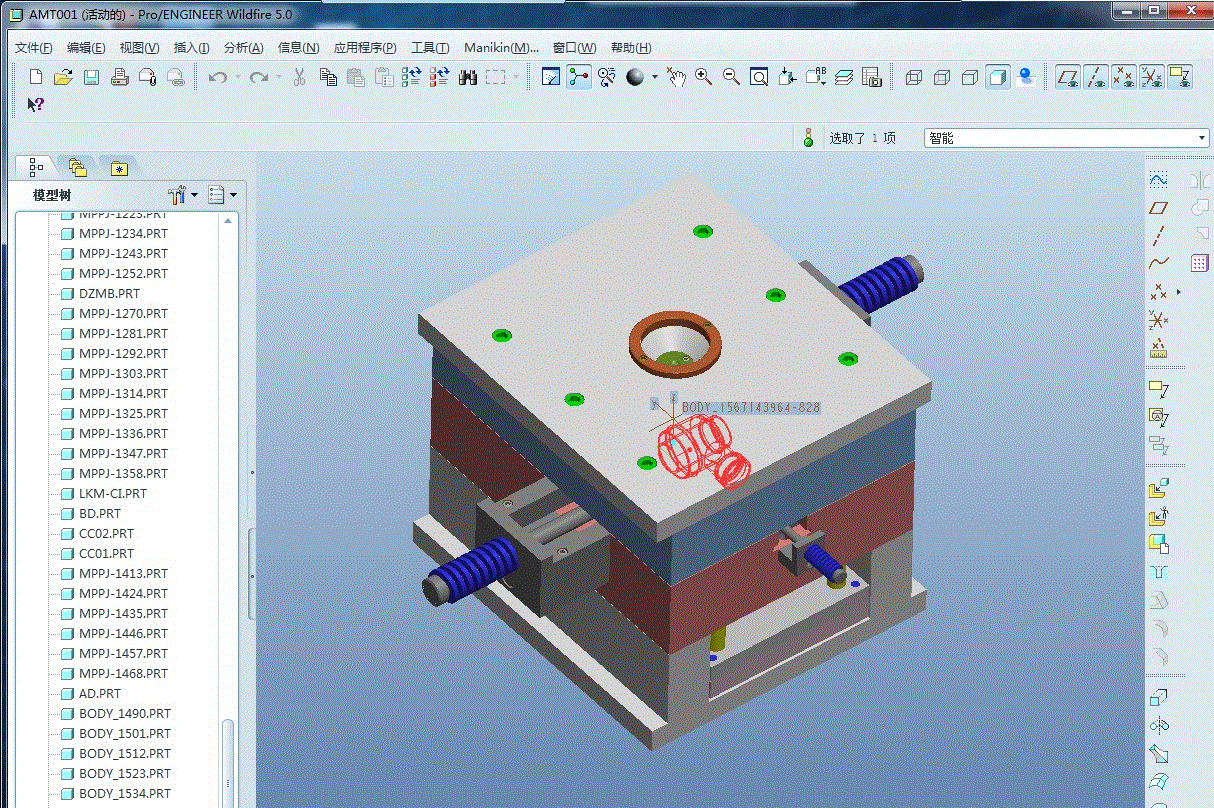Switch to the Folder Browser tab

(78, 167)
